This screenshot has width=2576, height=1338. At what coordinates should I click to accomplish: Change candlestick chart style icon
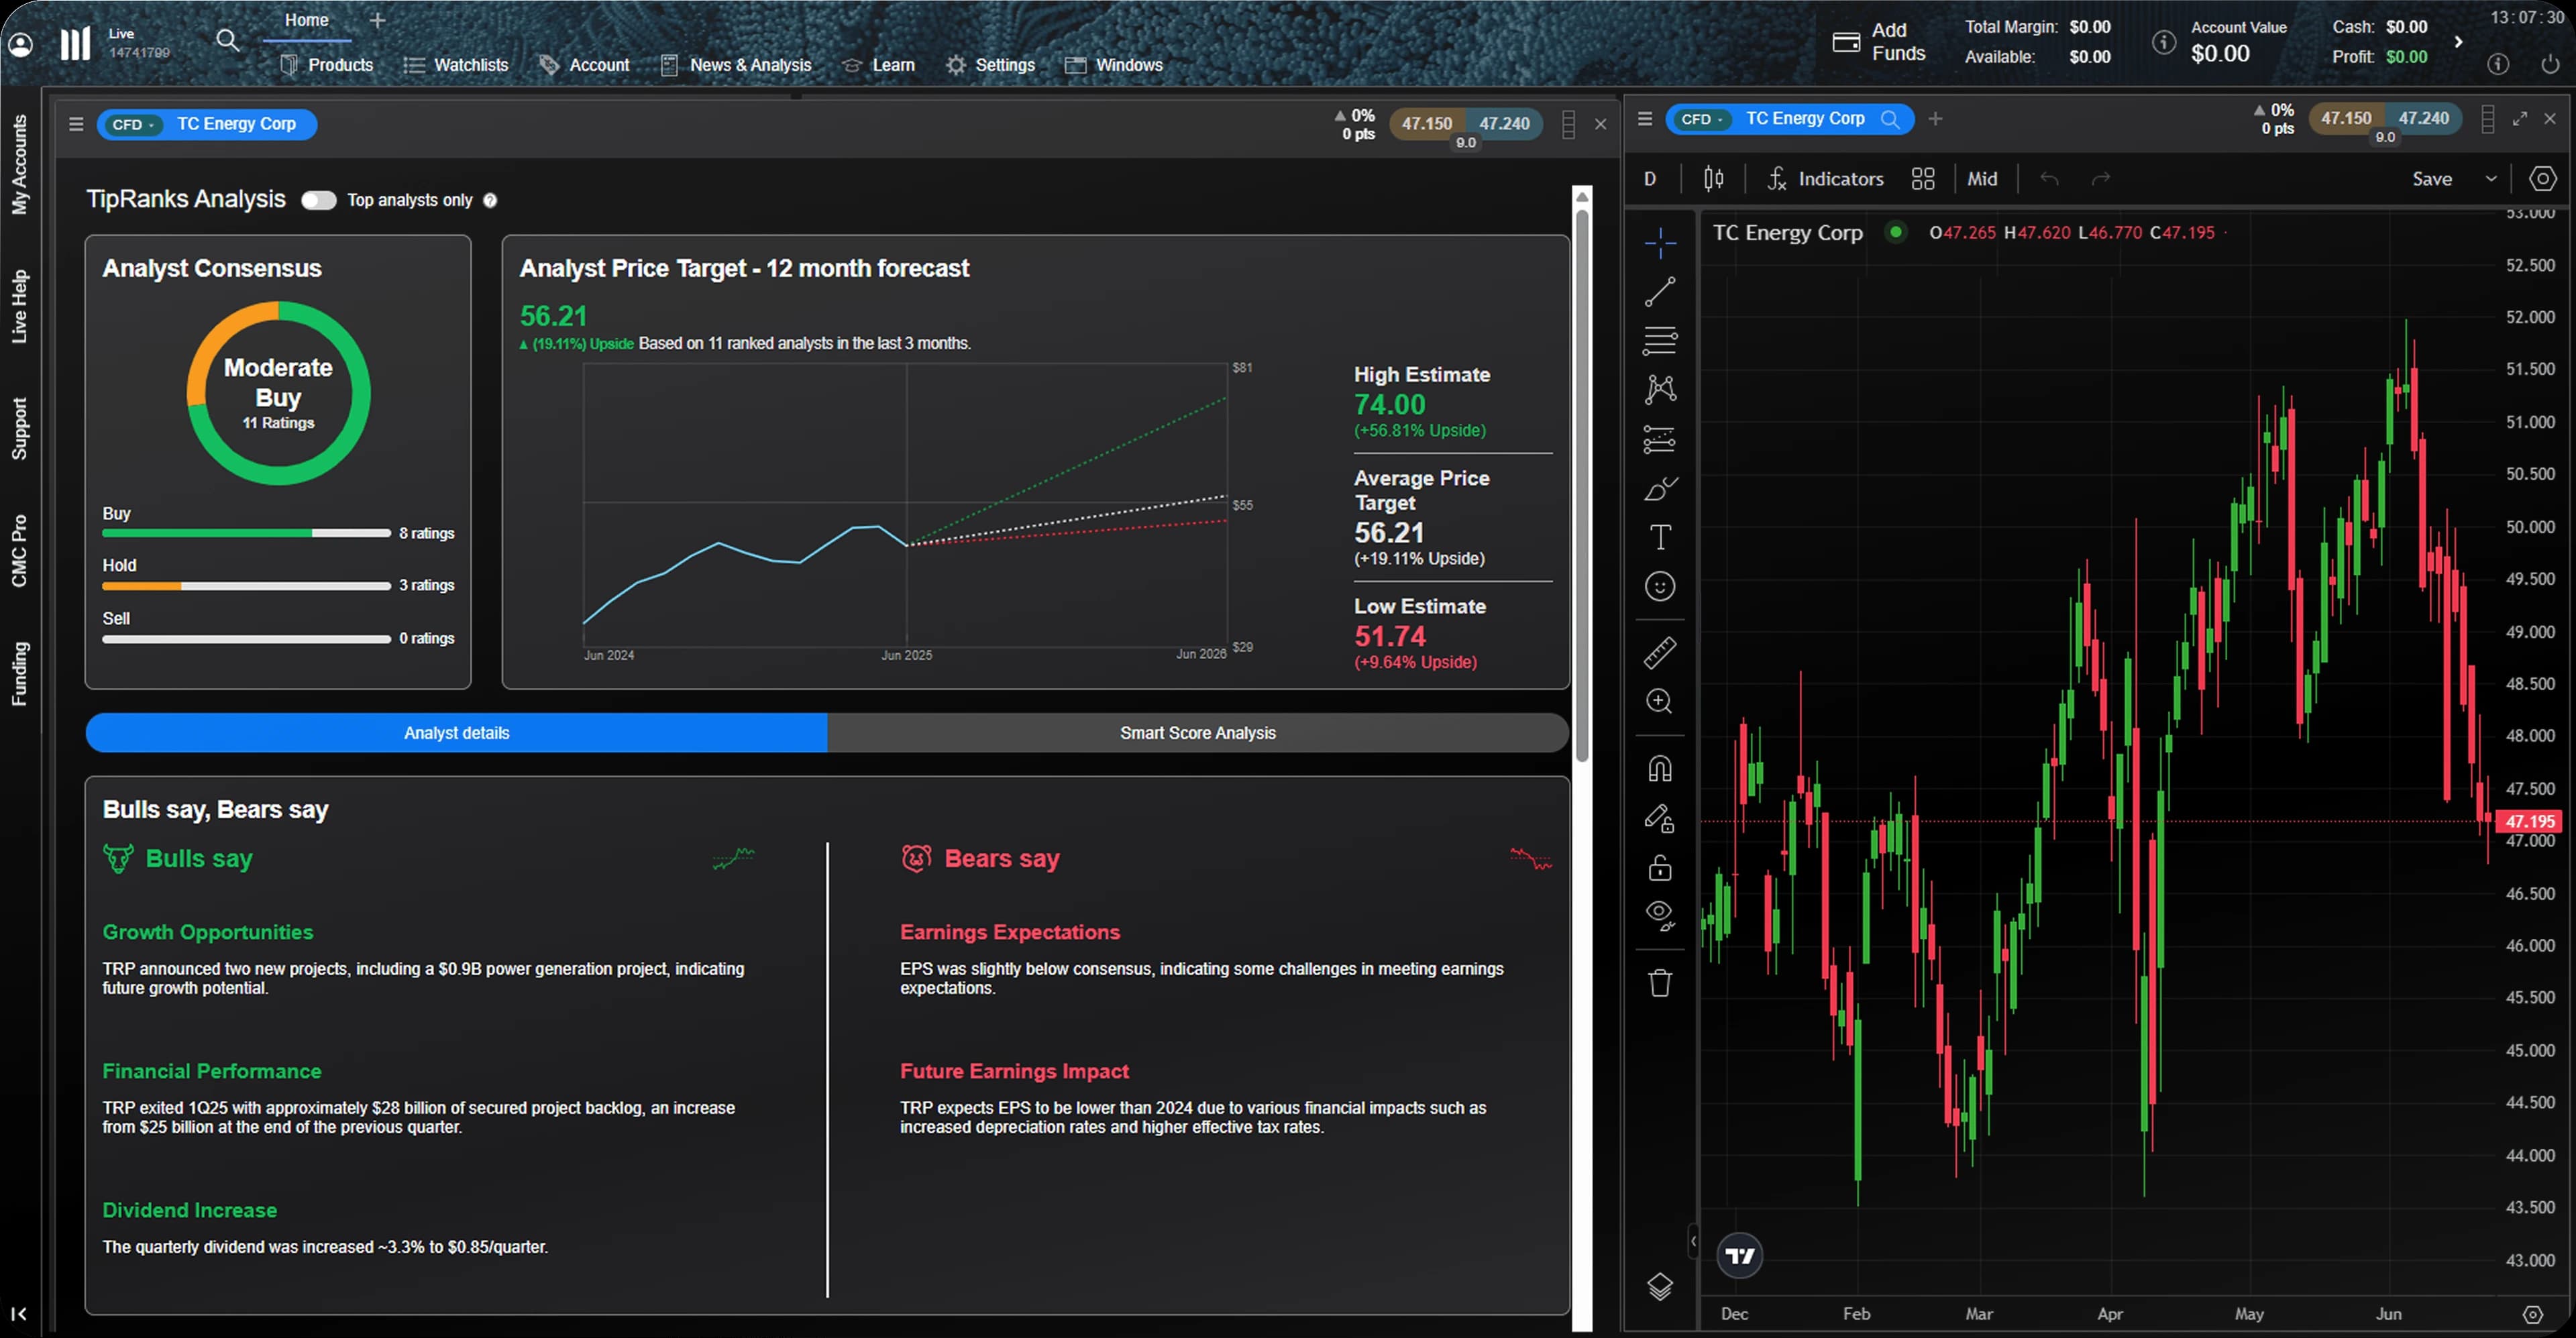(x=1713, y=179)
